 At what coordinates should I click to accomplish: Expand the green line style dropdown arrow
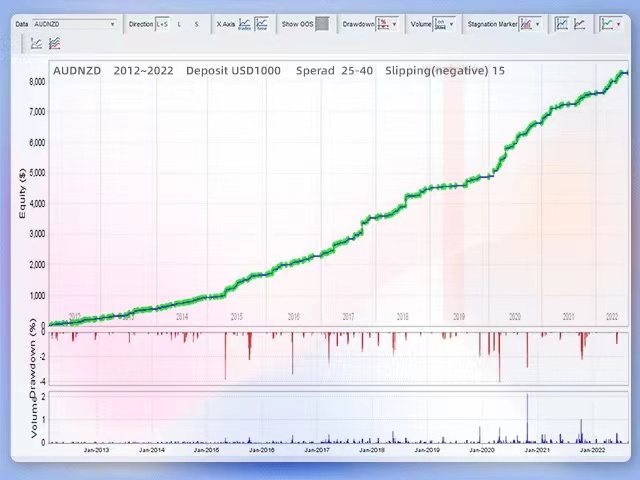(618, 24)
